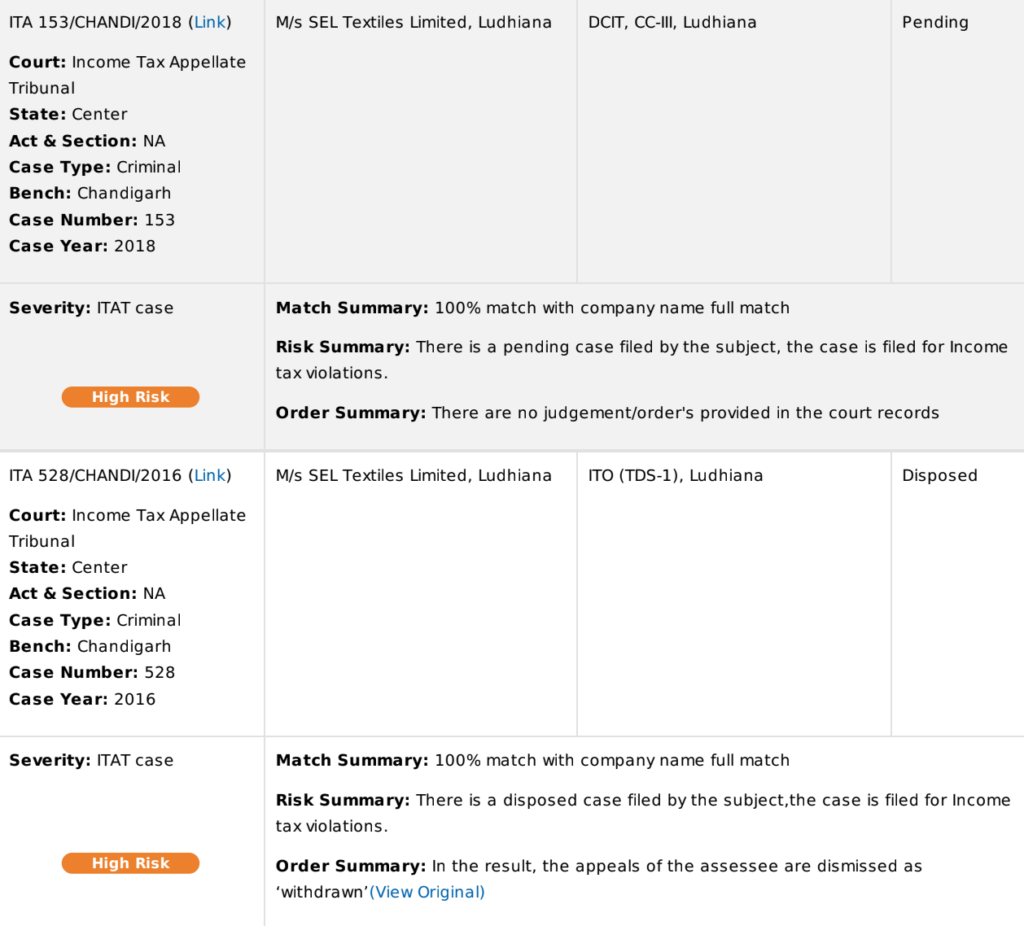Open the Link beside ITA 153/CHANDI/2018
The height and width of the screenshot is (926, 1024).
[210, 22]
